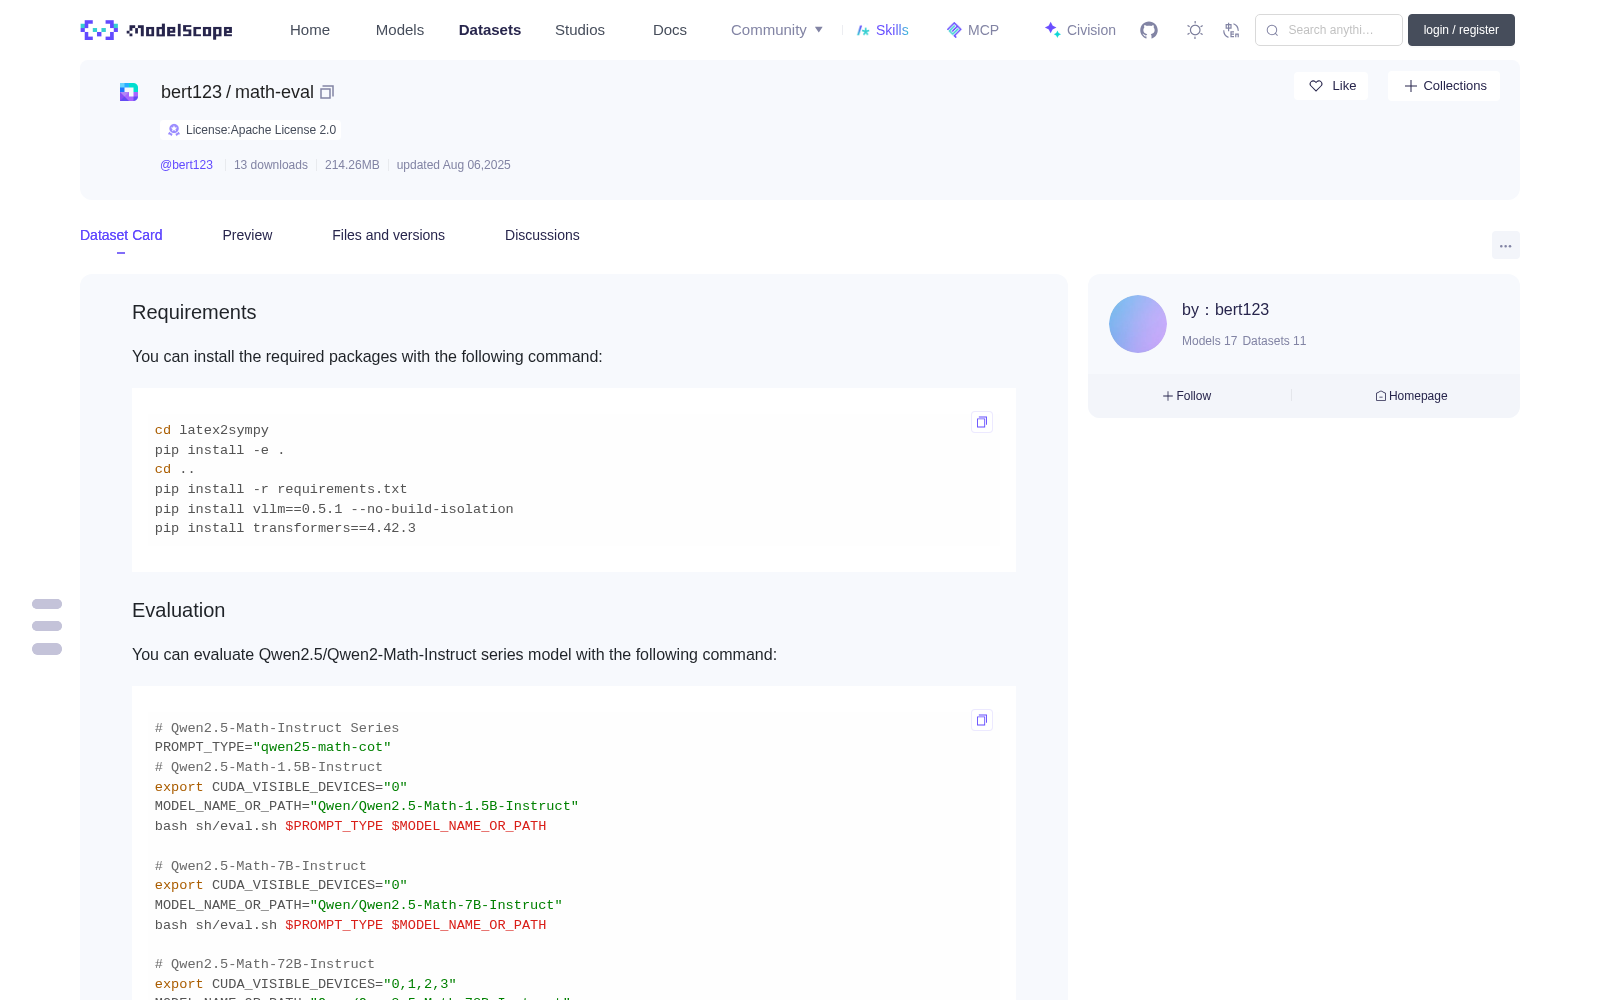Click the Requirements heading

pos(194,312)
